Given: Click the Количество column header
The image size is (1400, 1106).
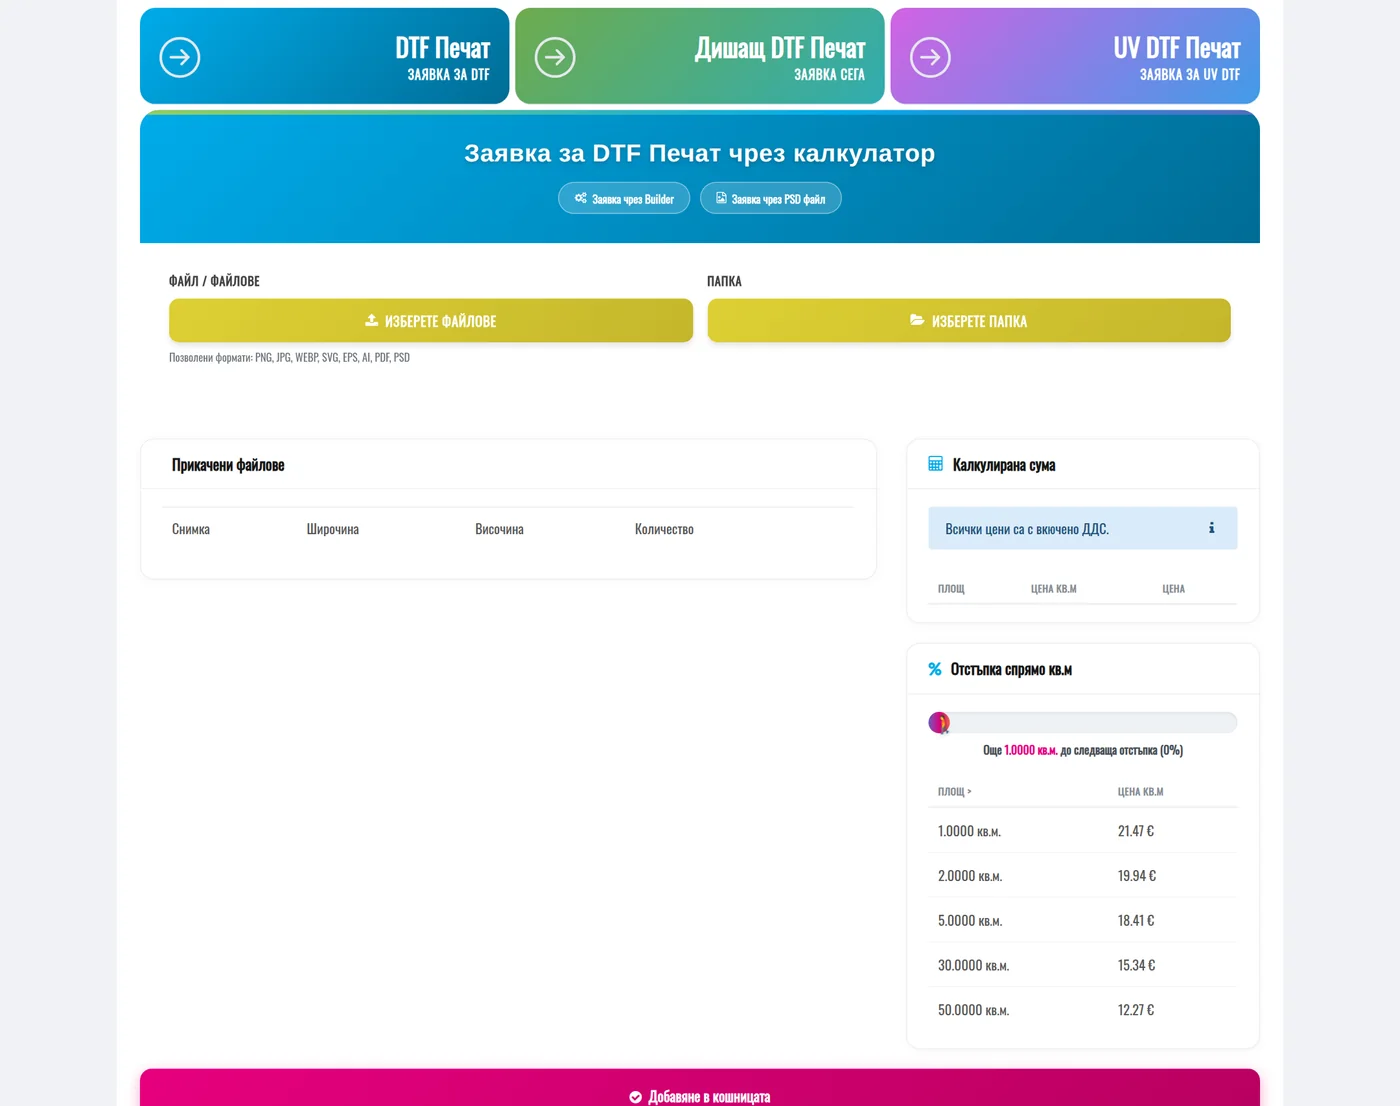Looking at the screenshot, I should pyautogui.click(x=664, y=529).
